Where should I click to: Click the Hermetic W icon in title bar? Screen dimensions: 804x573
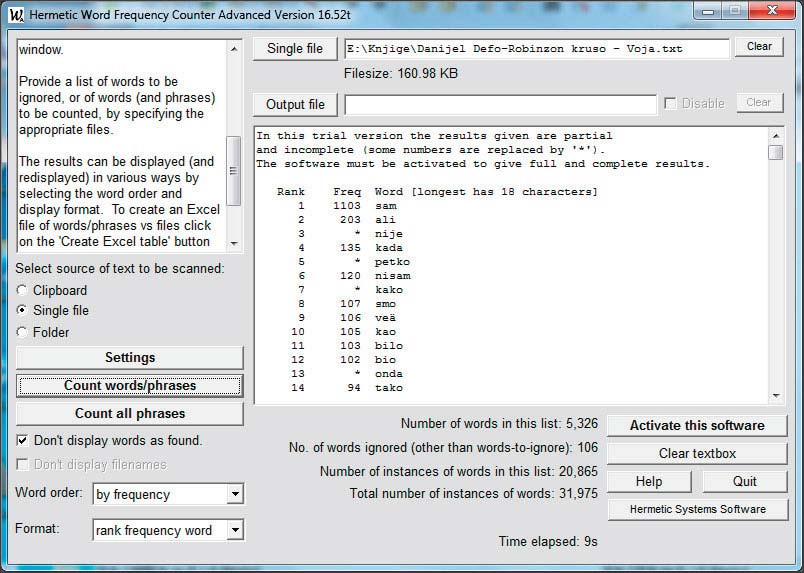click(x=16, y=15)
